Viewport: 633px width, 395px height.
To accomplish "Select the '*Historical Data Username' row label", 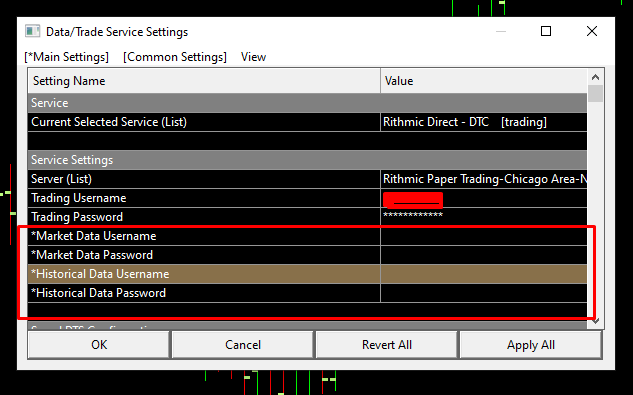I will point(100,274).
